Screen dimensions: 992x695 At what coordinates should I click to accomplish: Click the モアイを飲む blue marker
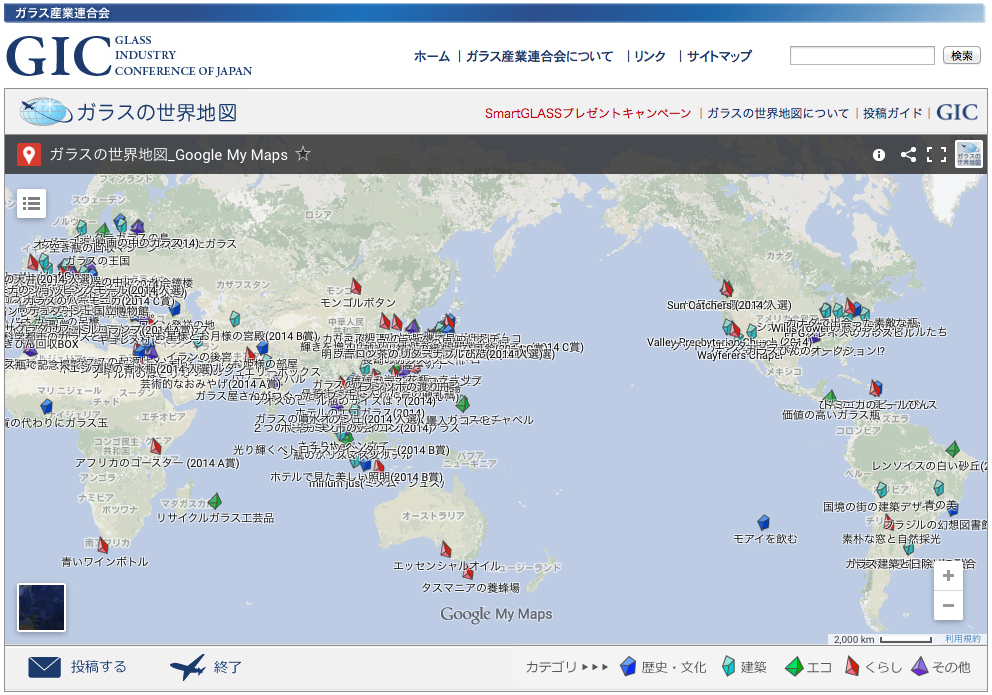click(x=764, y=522)
